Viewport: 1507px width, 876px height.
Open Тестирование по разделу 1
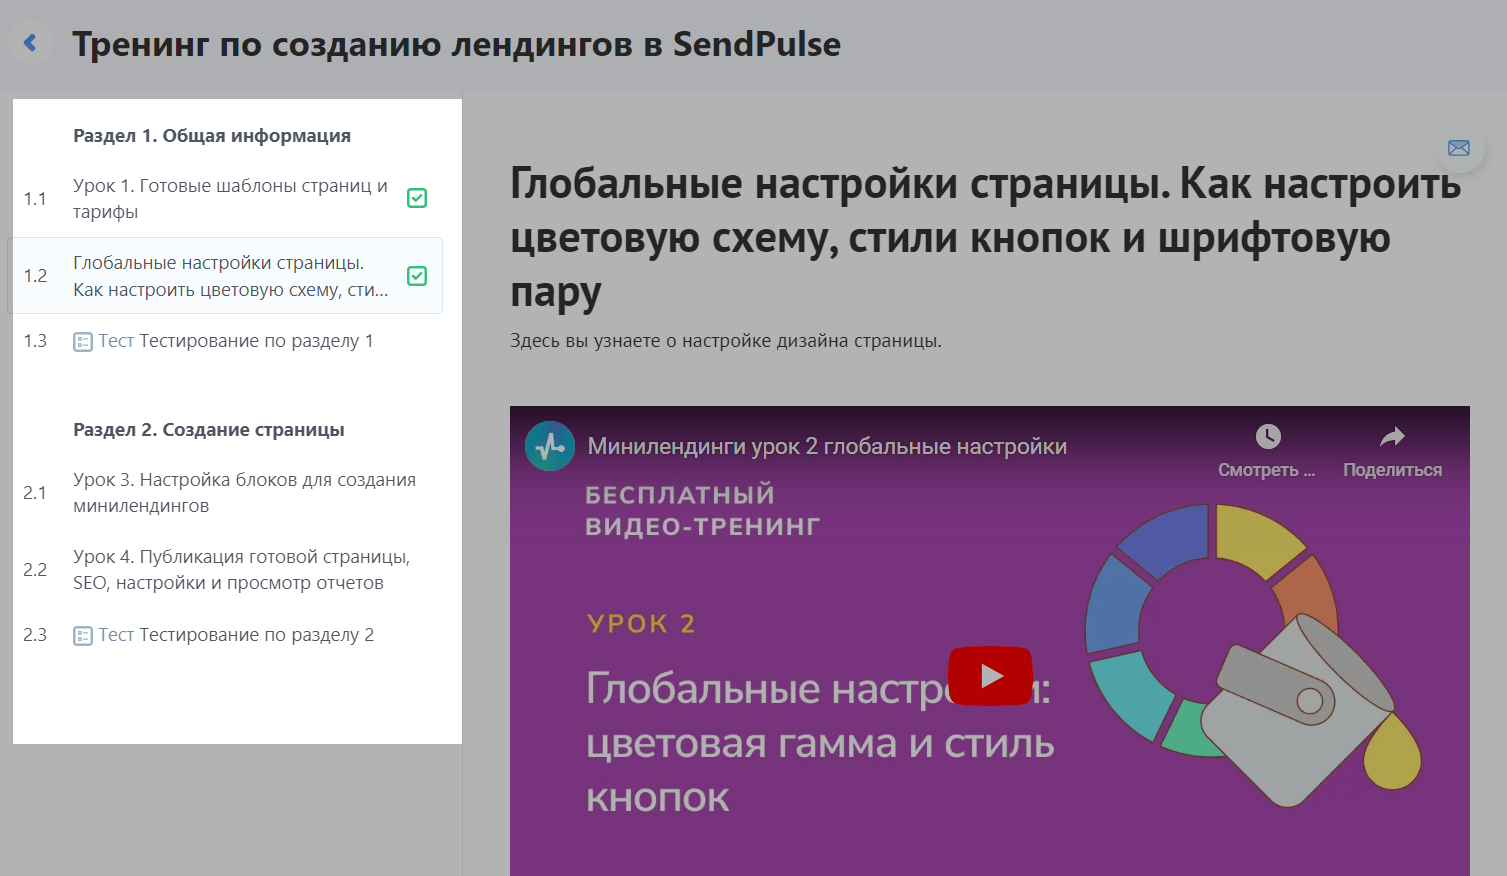click(x=255, y=341)
